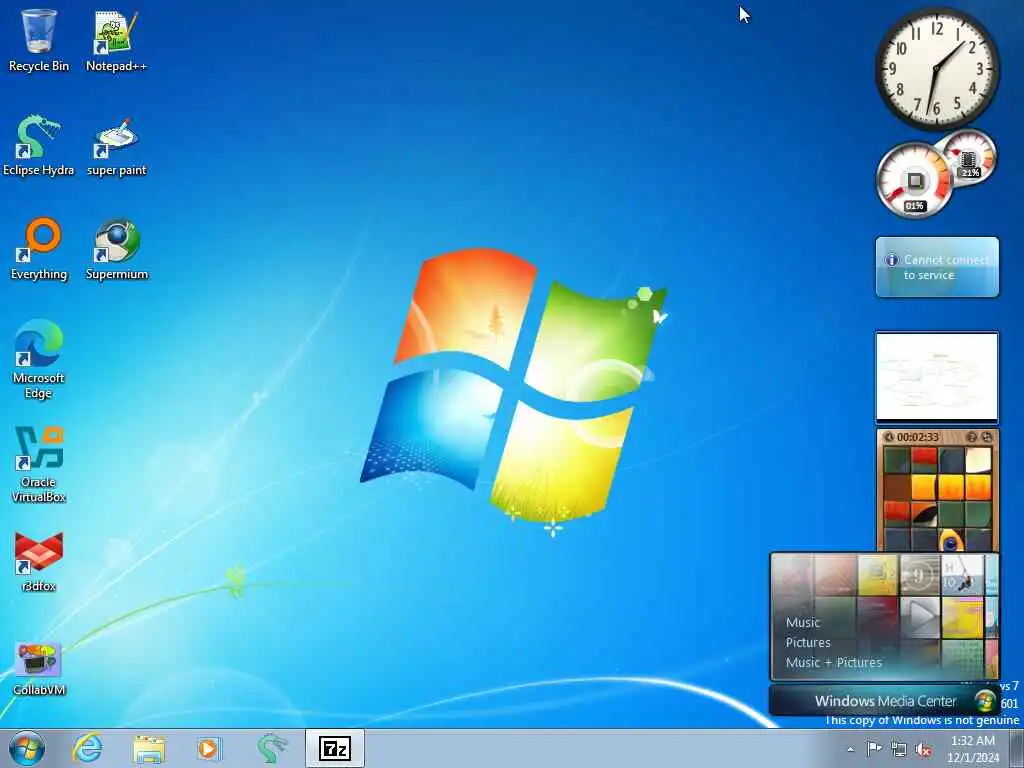
Task: Select the Notepad++ shortcut
Action: [x=116, y=40]
